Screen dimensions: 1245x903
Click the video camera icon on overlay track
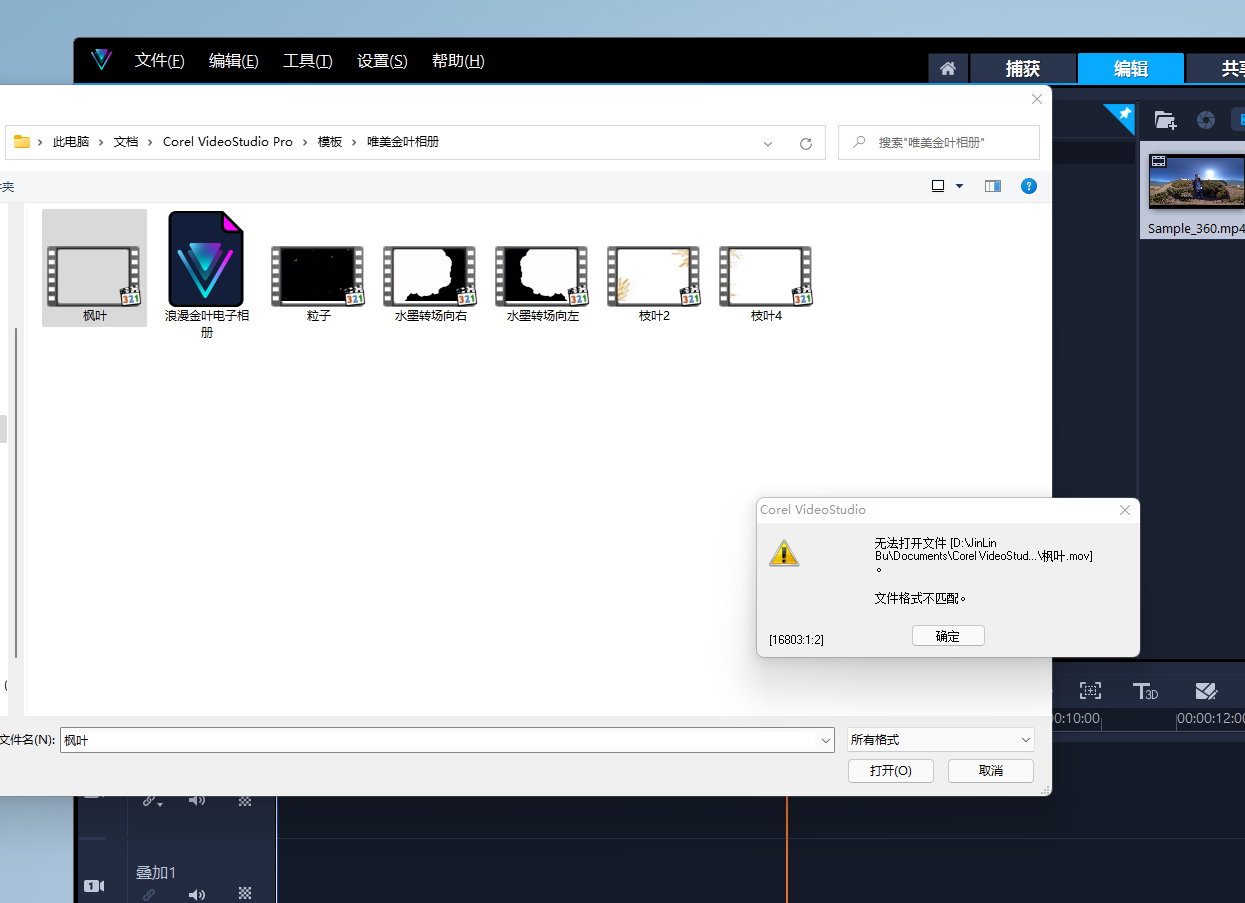coord(93,886)
